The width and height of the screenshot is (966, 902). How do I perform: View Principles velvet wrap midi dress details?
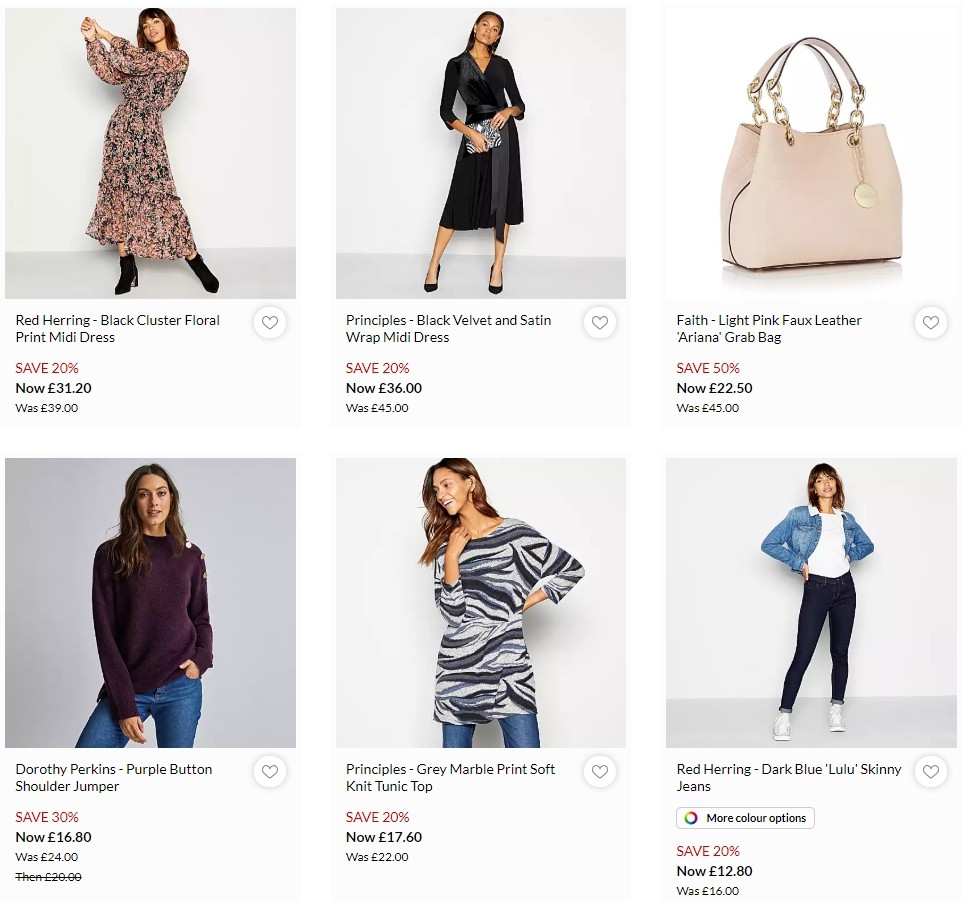448,329
